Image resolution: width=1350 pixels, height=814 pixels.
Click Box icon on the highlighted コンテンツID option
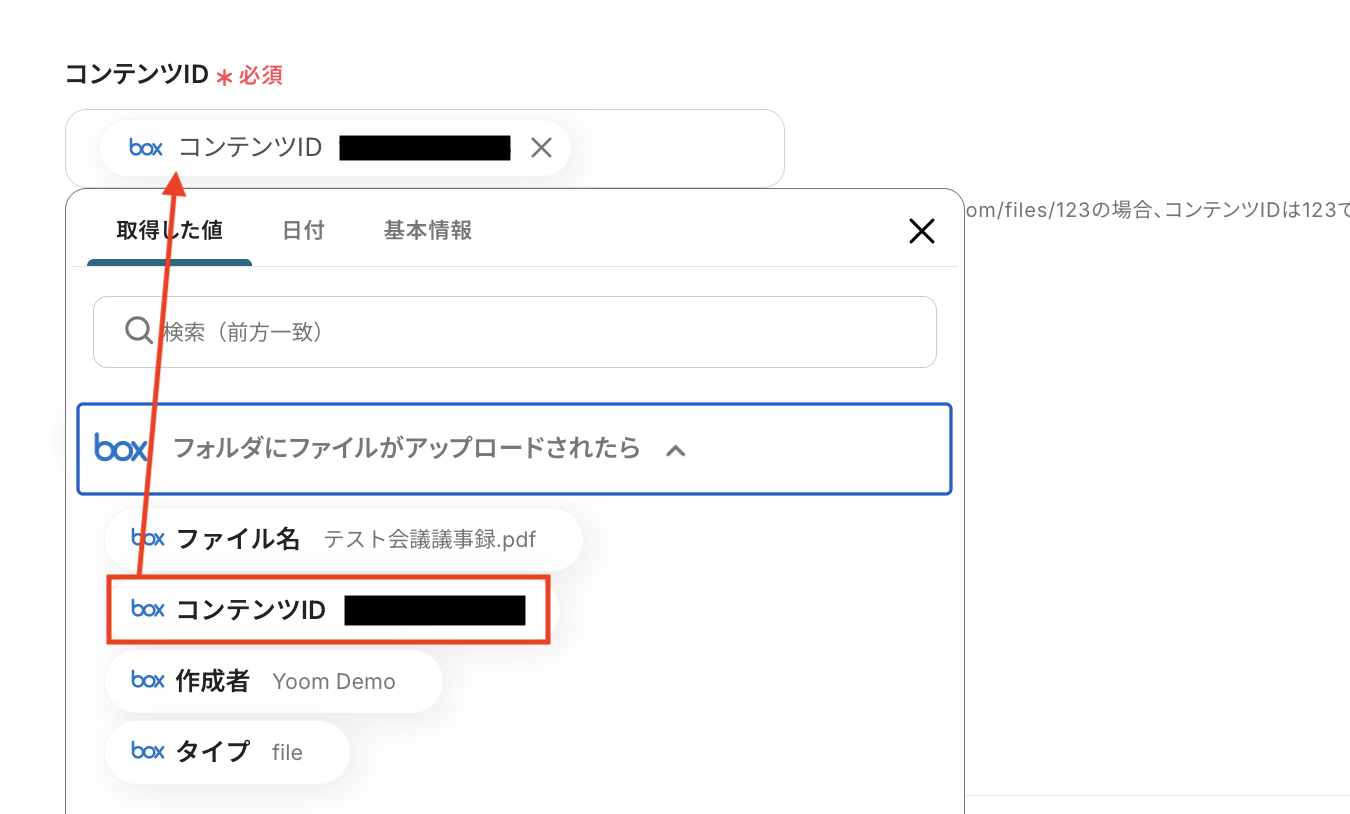tap(148, 609)
